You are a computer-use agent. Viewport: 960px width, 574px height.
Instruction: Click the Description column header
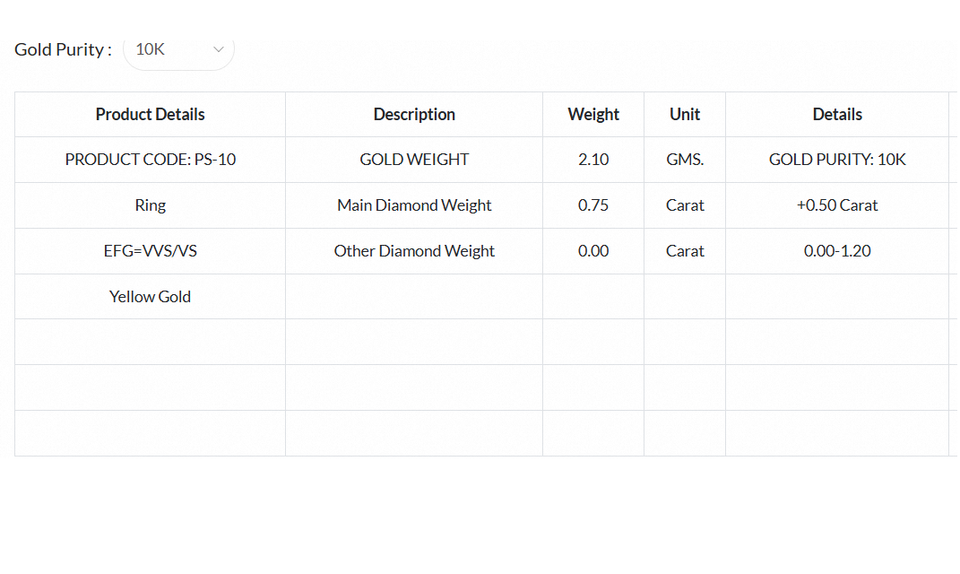pyautogui.click(x=414, y=114)
